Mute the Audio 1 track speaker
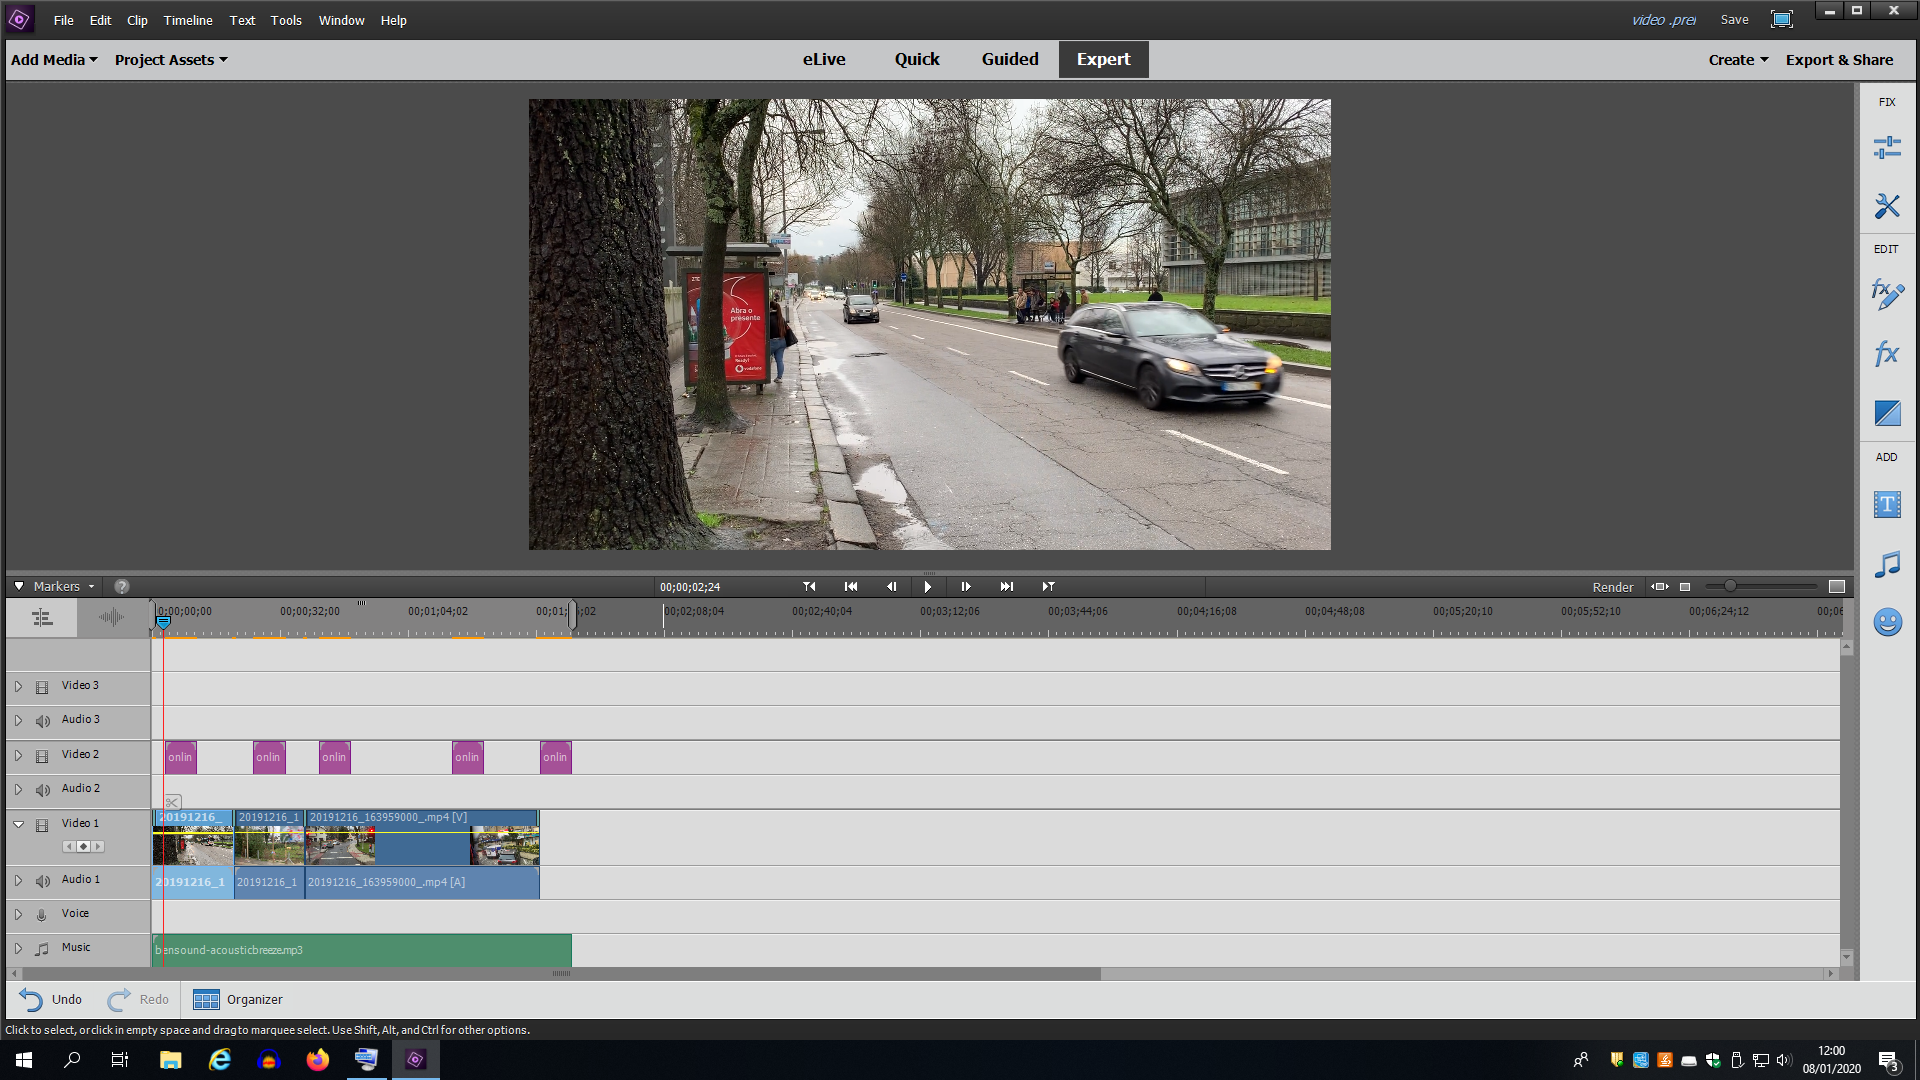The height and width of the screenshot is (1080, 1920). coord(42,881)
